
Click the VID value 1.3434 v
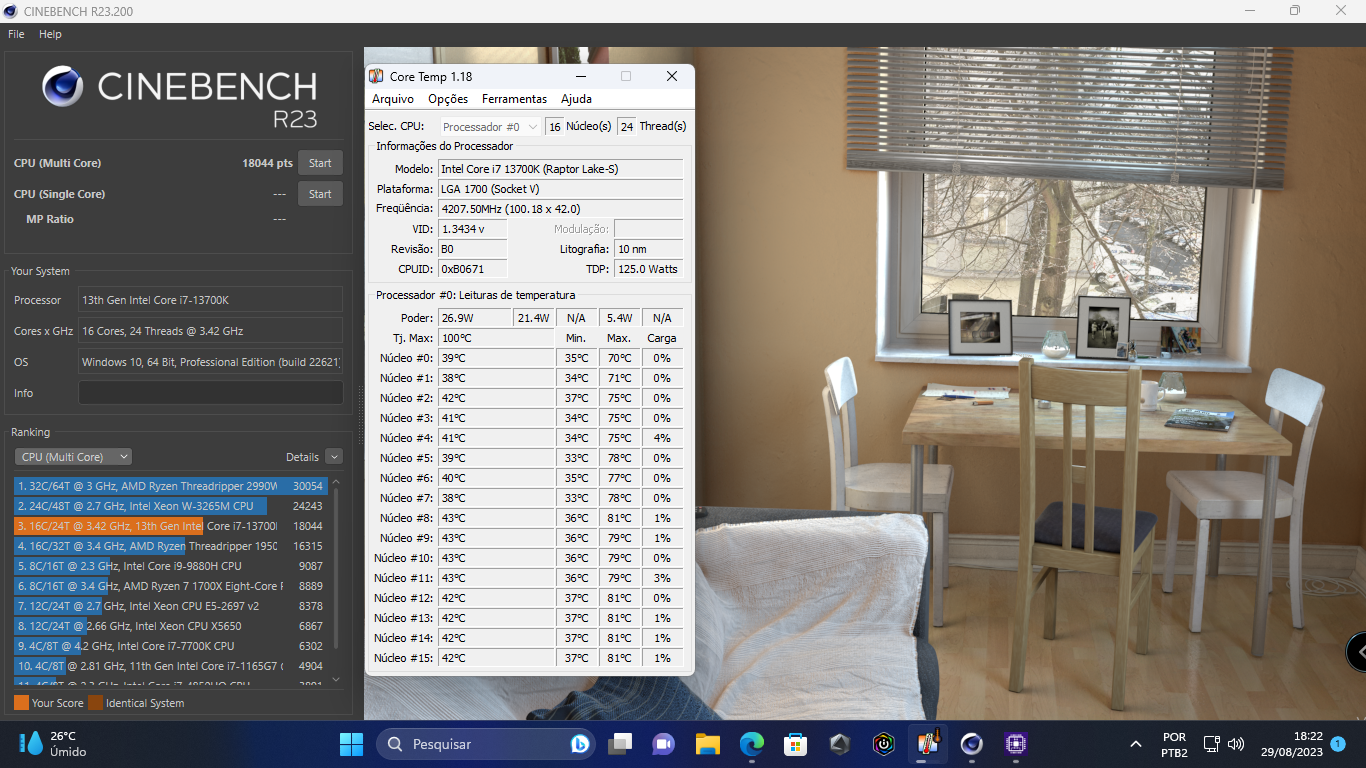[473, 229]
